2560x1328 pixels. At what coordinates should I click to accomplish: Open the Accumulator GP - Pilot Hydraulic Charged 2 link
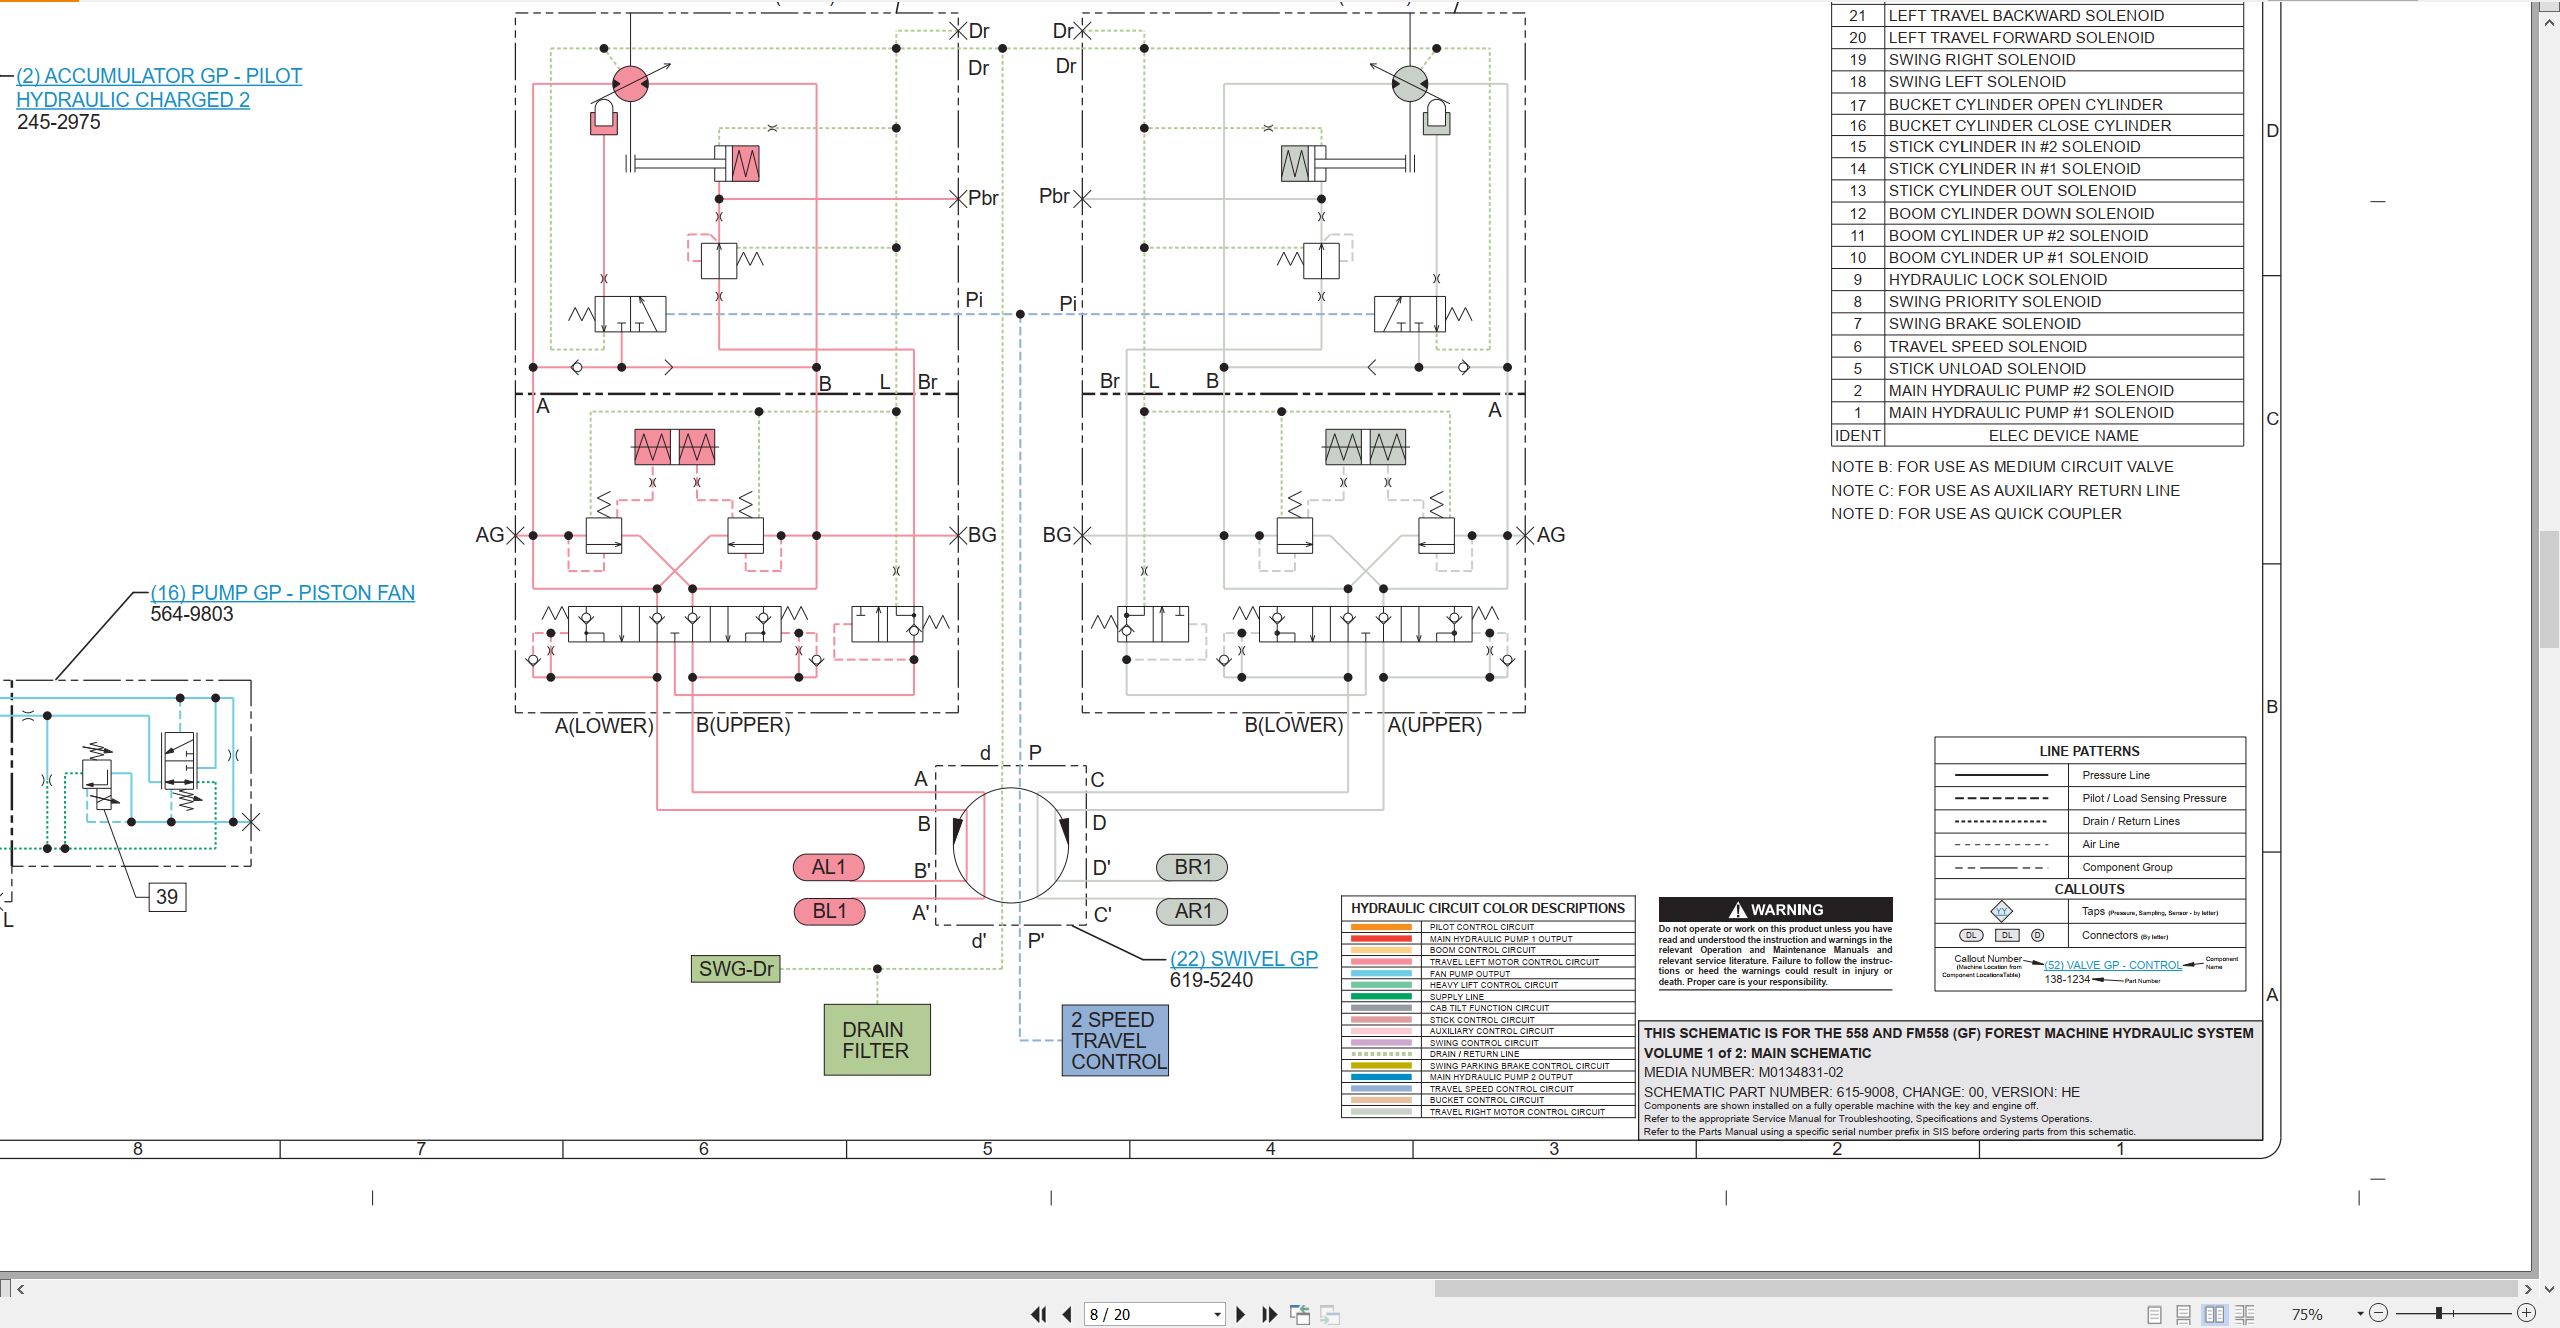(159, 88)
